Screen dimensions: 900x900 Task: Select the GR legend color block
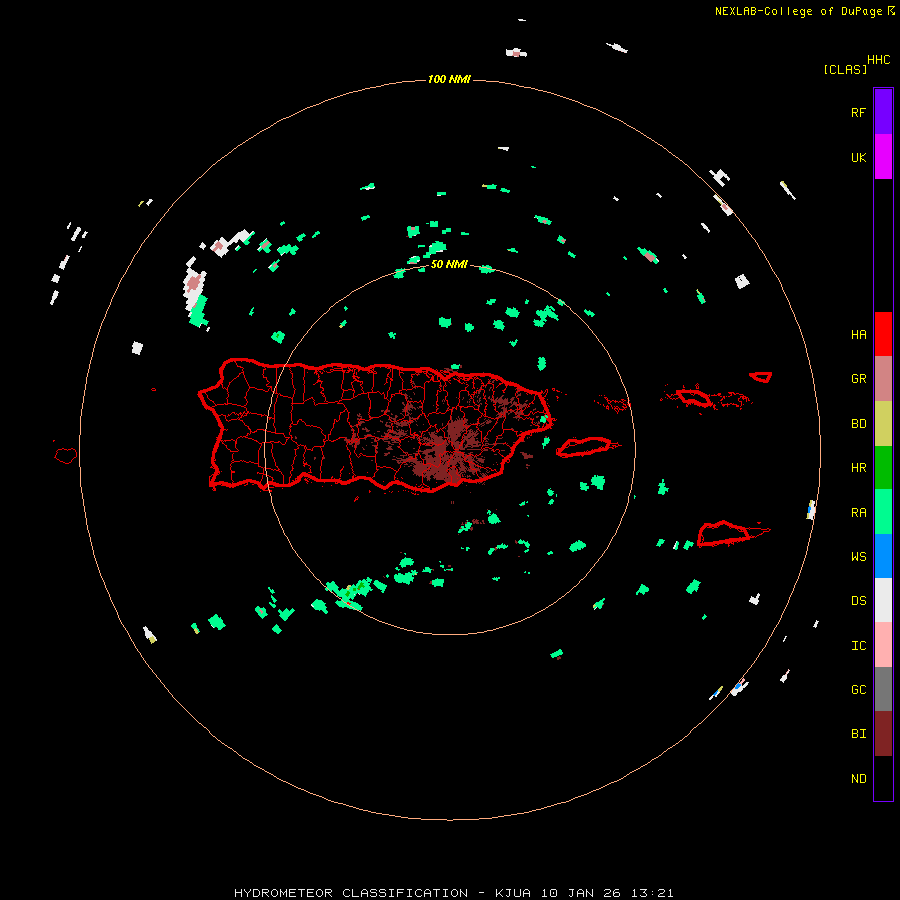pyautogui.click(x=883, y=379)
